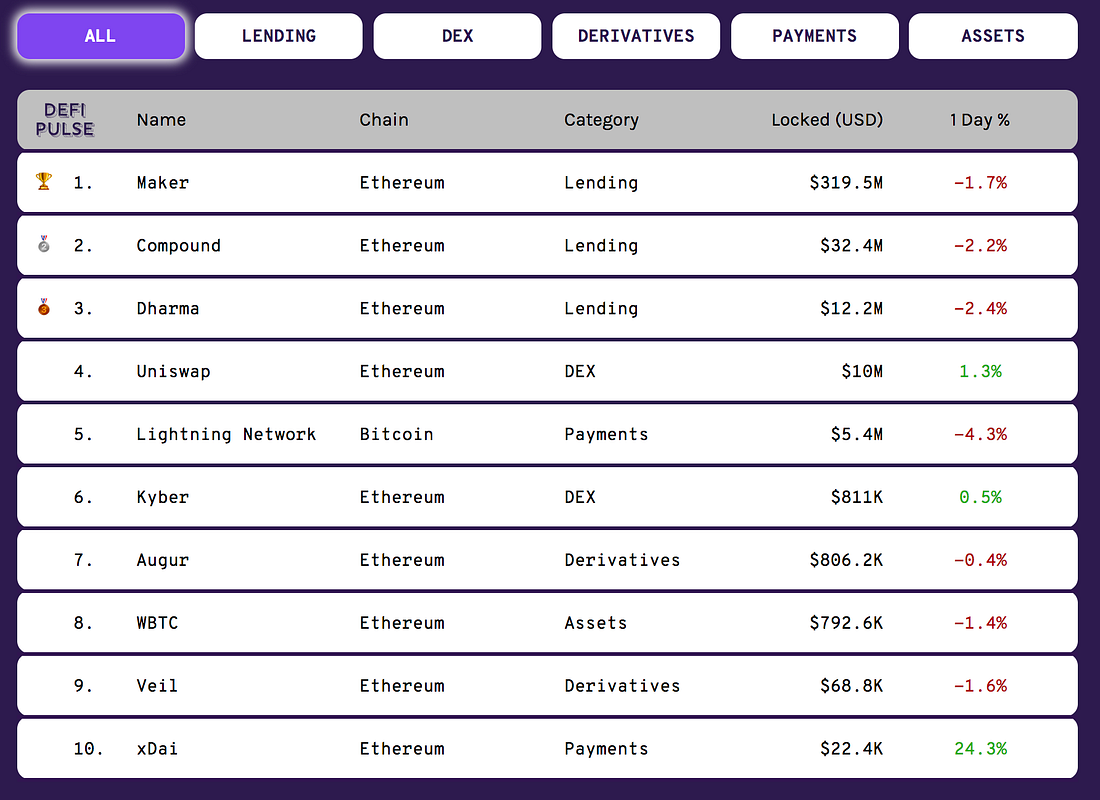The image size is (1100, 800).
Task: Switch to the LENDING tab
Action: 279,36
